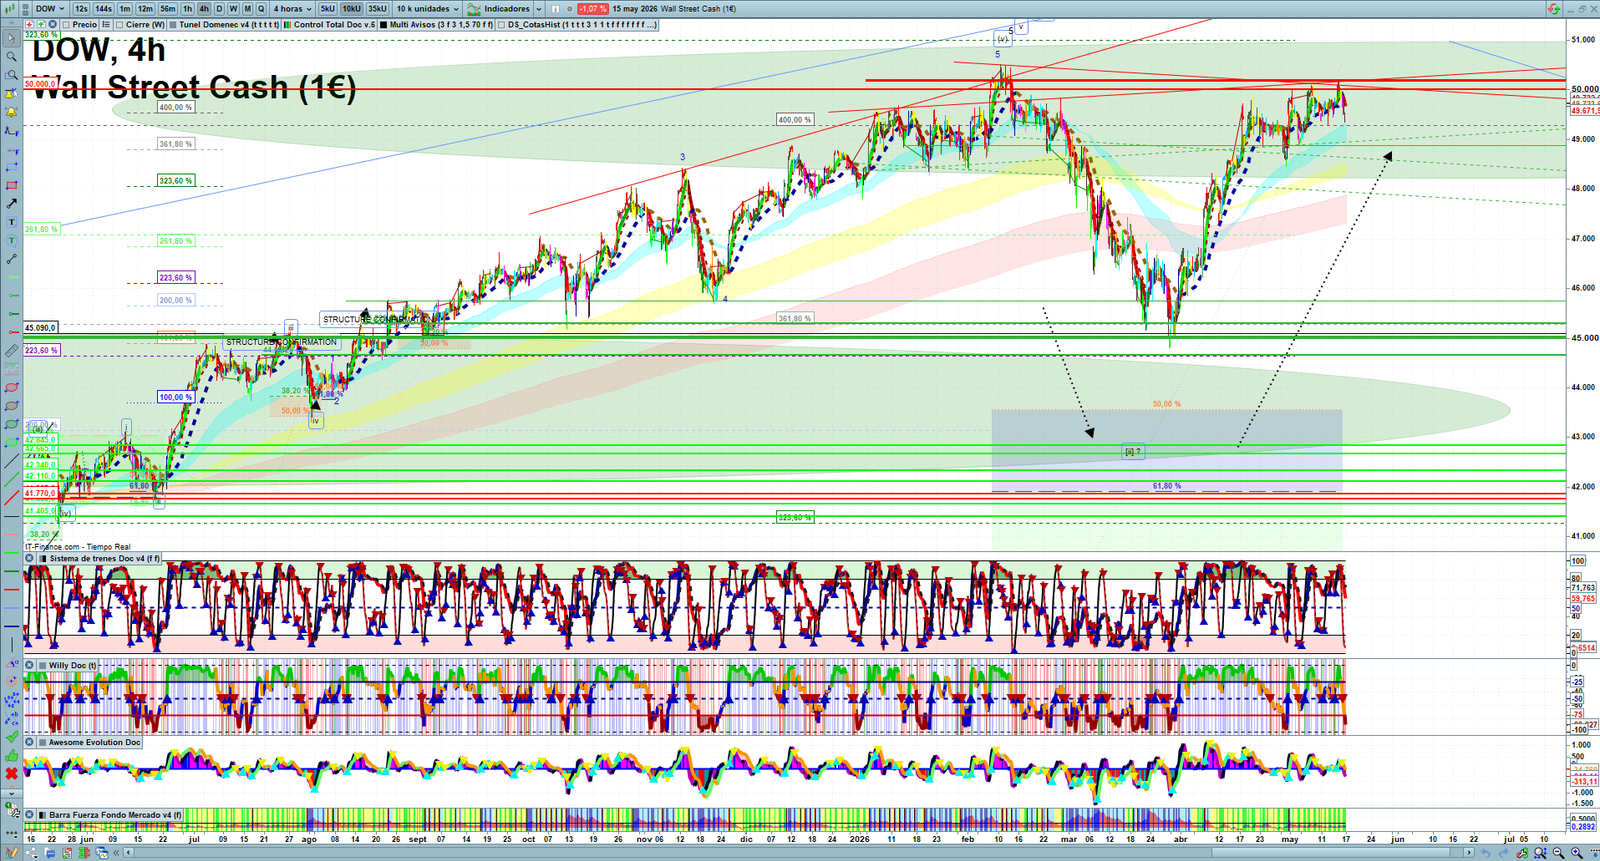Image resolution: width=1600 pixels, height=861 pixels.
Task: Select the blue rectangle drawing tool
Action: pyautogui.click(x=11, y=167)
